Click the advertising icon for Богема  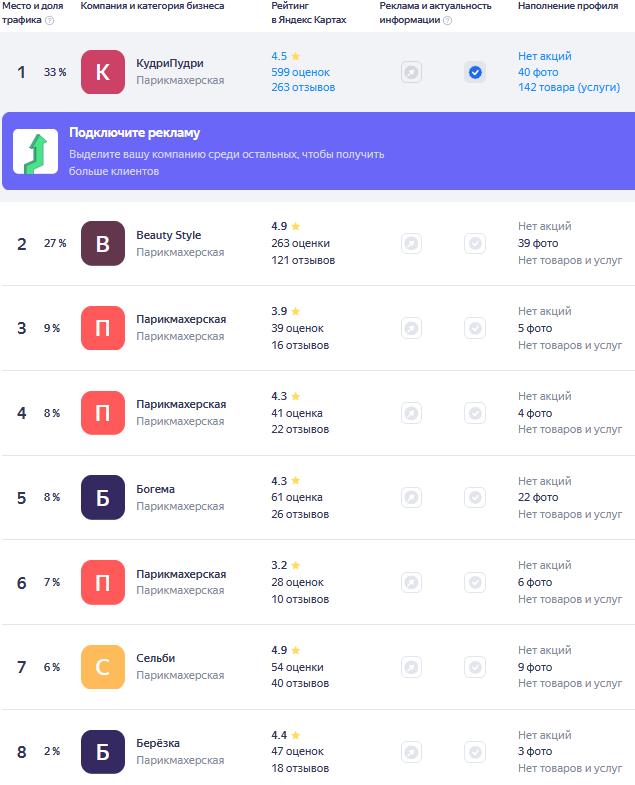[x=411, y=498]
